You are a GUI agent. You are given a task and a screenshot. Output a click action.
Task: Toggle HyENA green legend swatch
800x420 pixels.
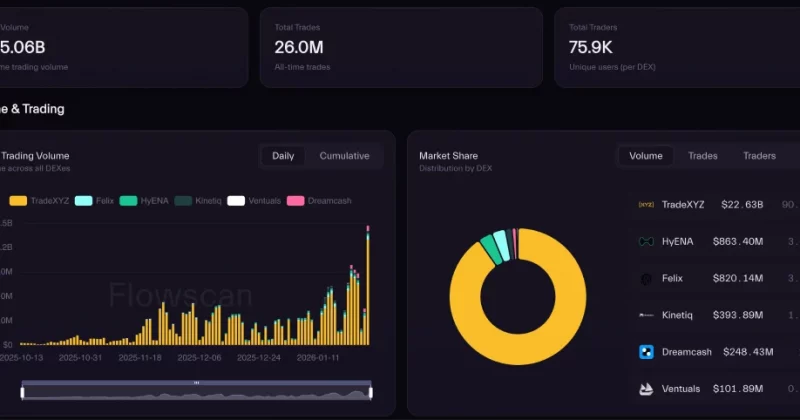click(128, 201)
